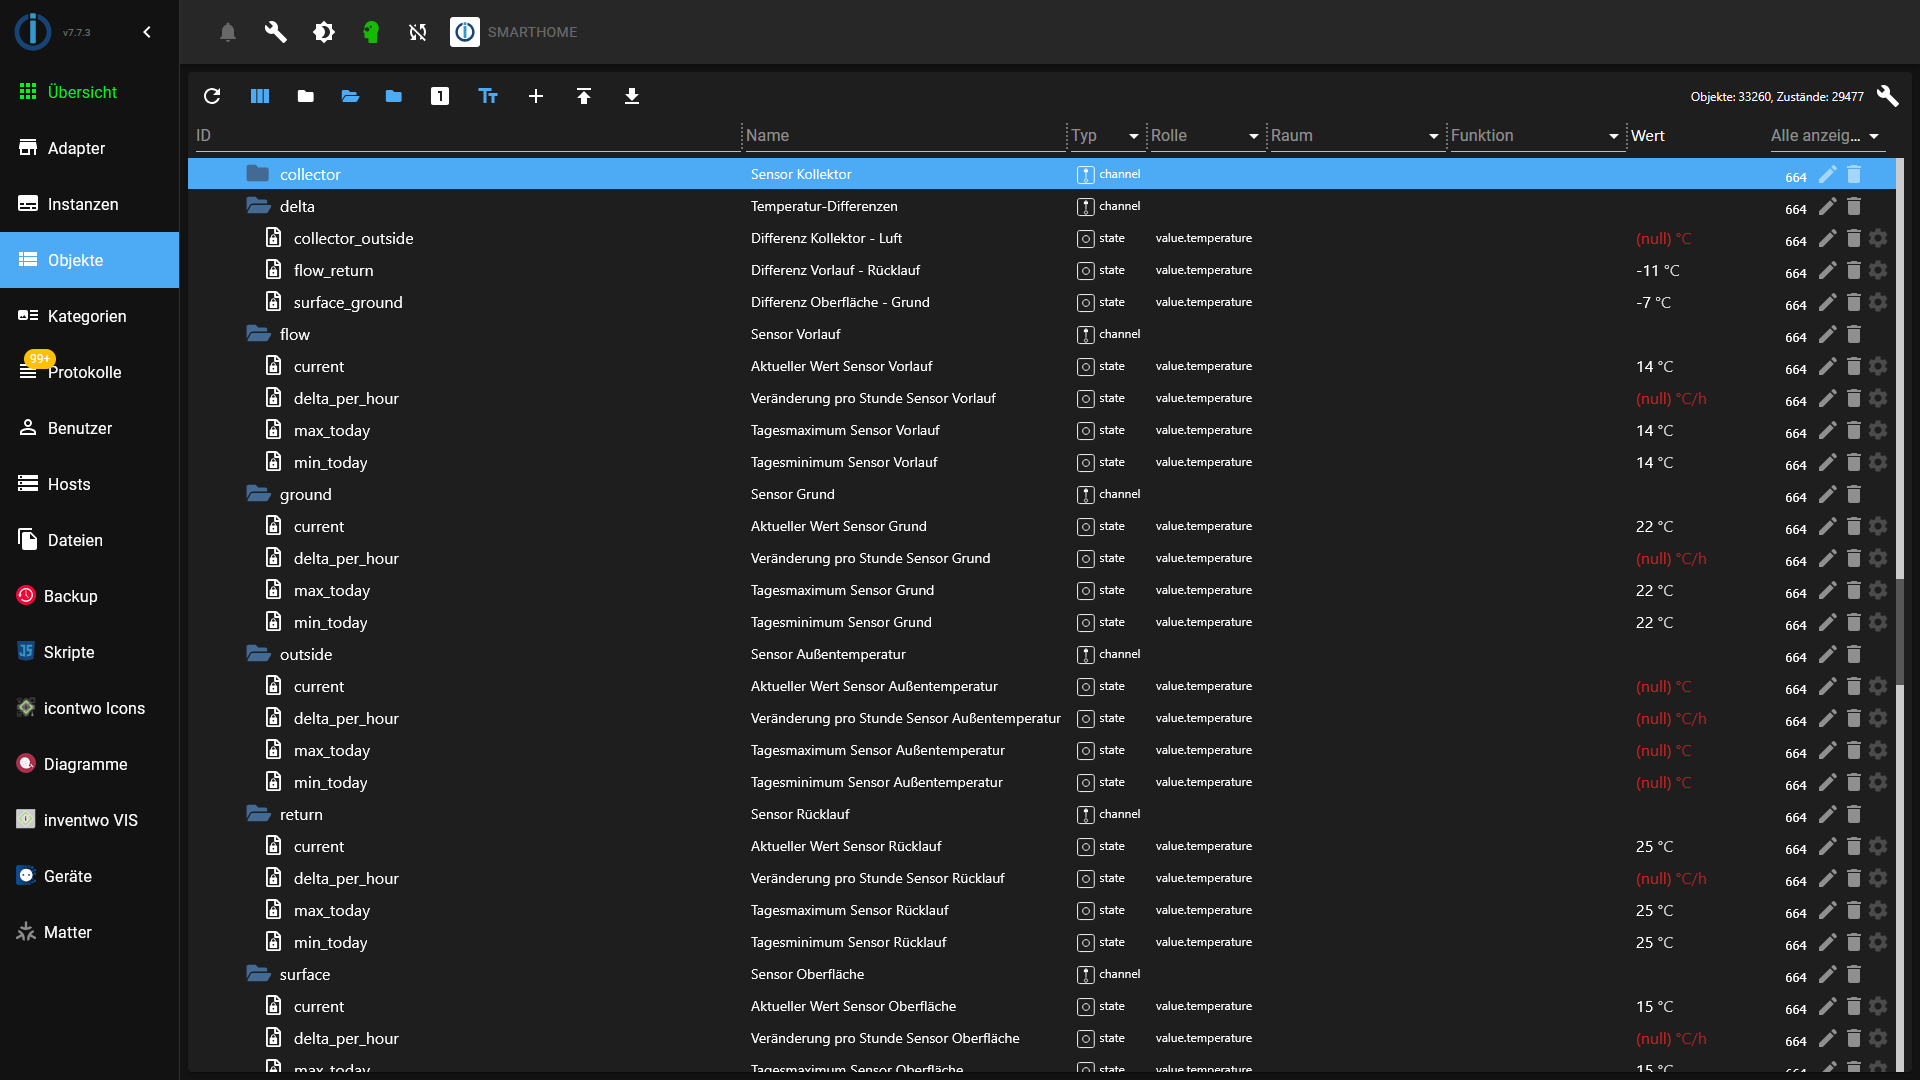This screenshot has width=1920, height=1080.
Task: Open custom settings gear for ground current
Action: pos(1878,526)
